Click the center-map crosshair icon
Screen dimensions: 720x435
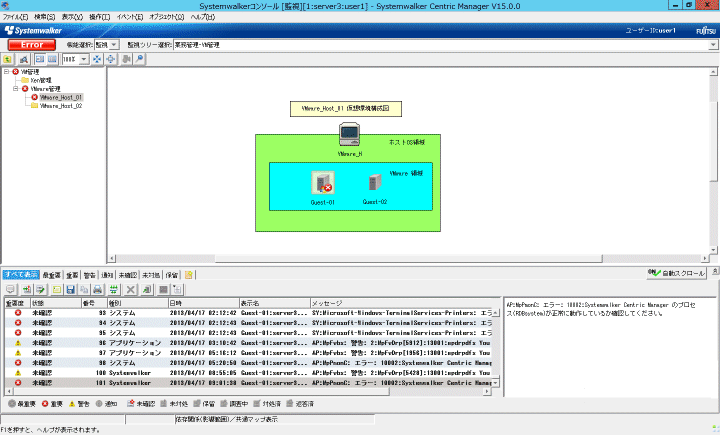[111, 59]
